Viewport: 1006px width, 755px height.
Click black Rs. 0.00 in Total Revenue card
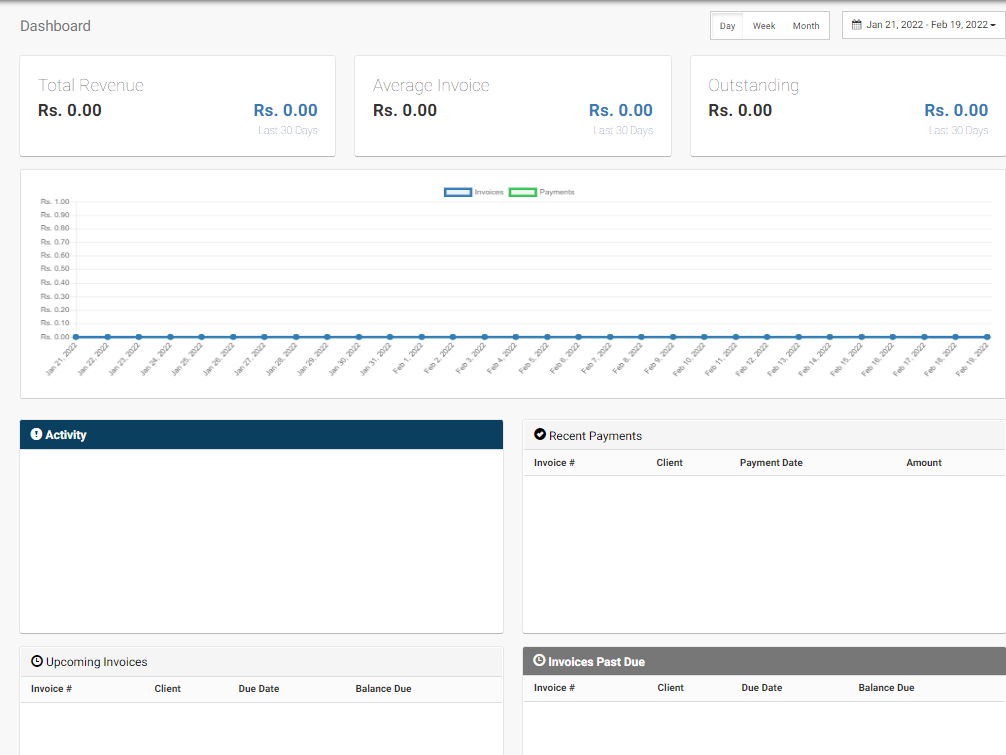pos(70,110)
